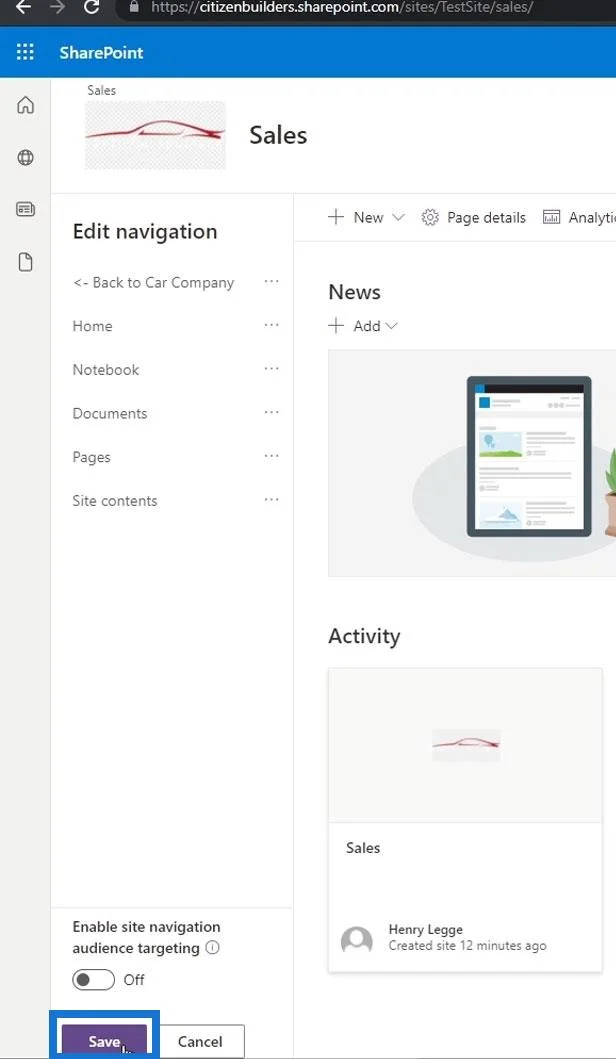This screenshot has width=616, height=1059.
Task: Cancel editing navigation
Action: tap(200, 1041)
